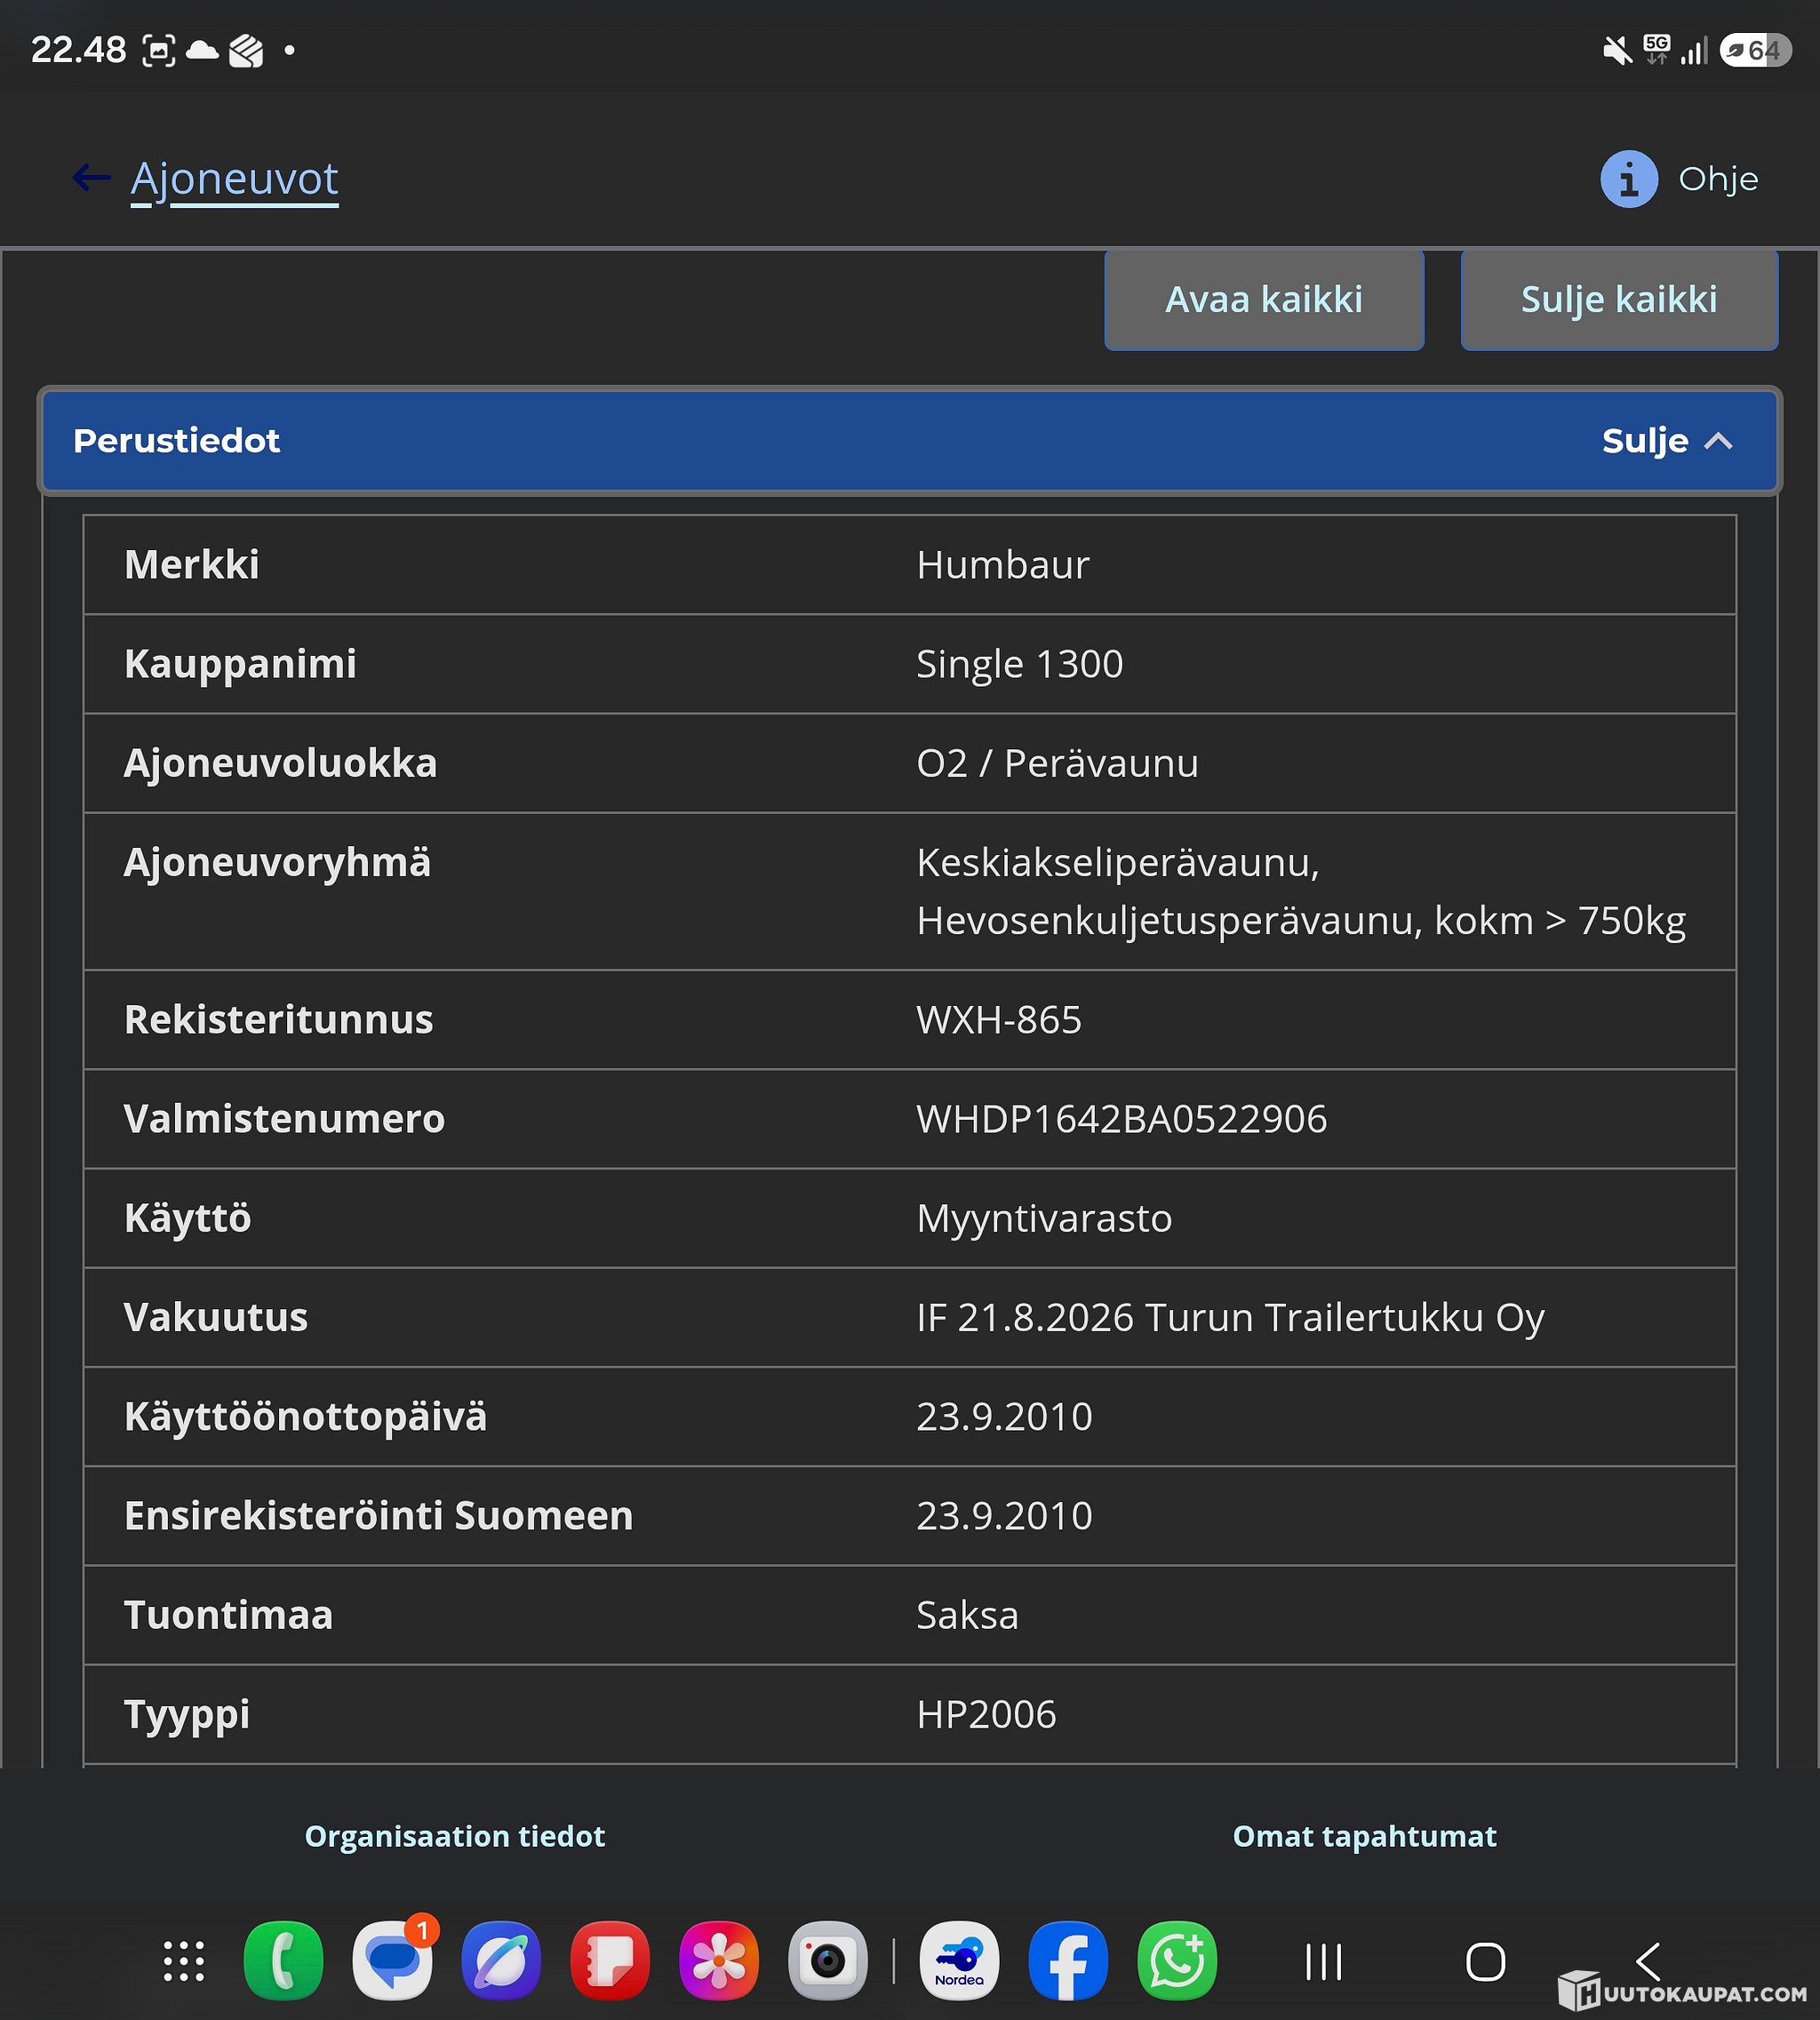The image size is (1820, 2020).
Task: Select the Rekisteritunnus row label
Action: [278, 1020]
